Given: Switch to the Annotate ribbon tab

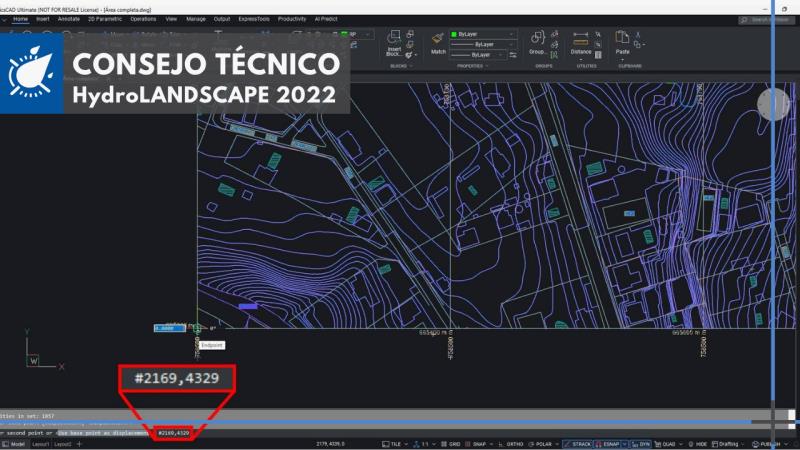Looking at the screenshot, I should click(69, 19).
